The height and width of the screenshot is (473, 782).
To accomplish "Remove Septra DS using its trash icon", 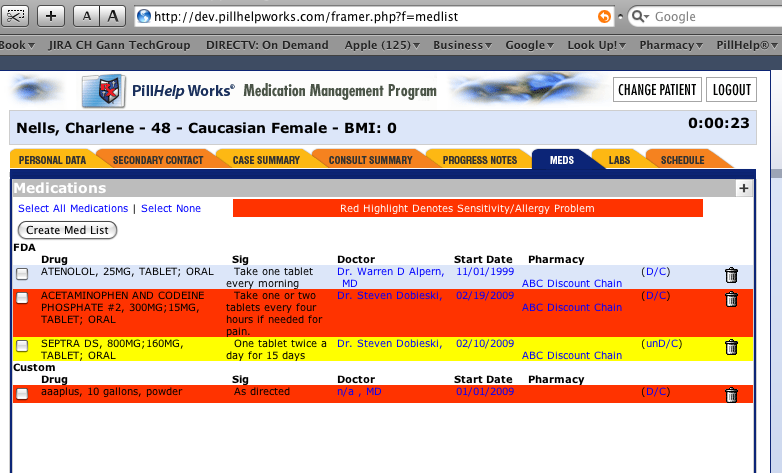I will [x=731, y=347].
